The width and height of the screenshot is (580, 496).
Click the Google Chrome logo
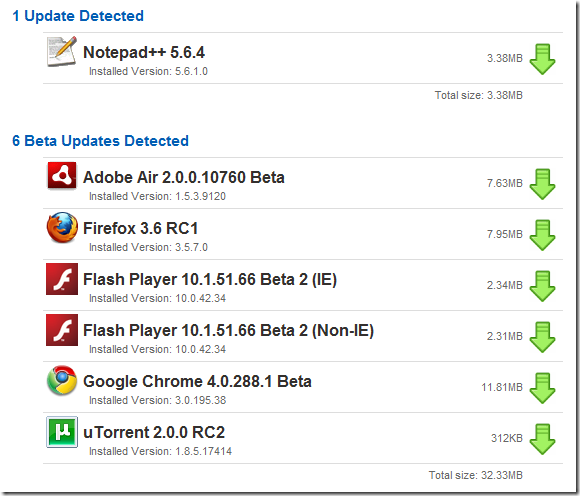(62, 380)
